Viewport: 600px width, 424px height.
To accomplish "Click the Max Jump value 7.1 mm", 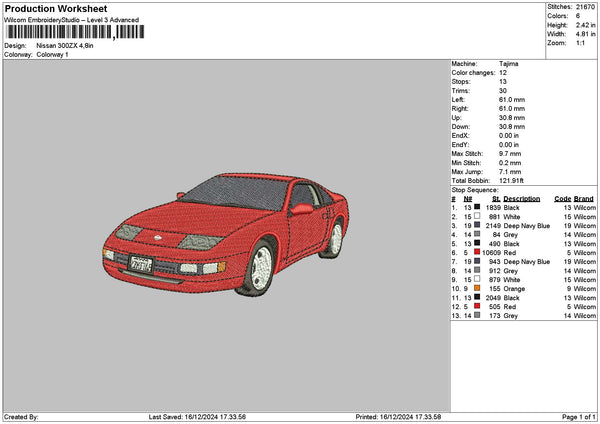I will [510, 172].
